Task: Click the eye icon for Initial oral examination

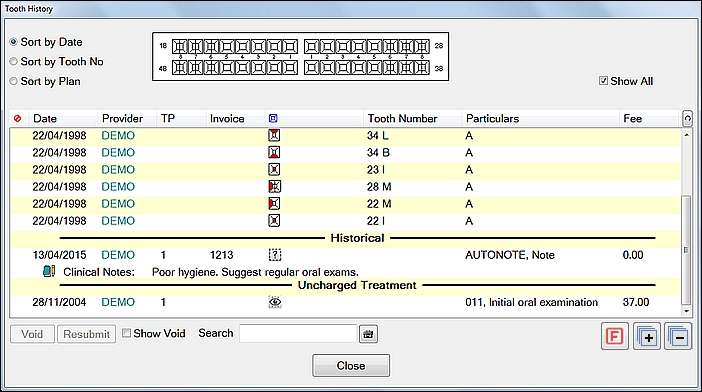Action: (x=275, y=302)
